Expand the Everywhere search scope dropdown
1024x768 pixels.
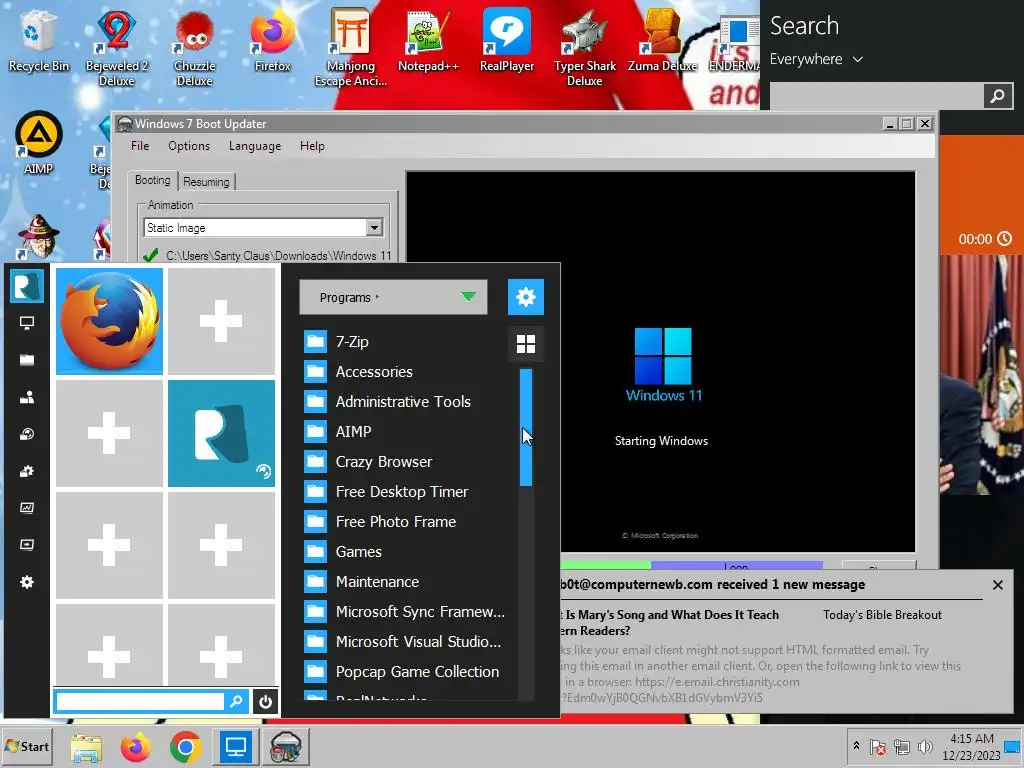click(816, 59)
